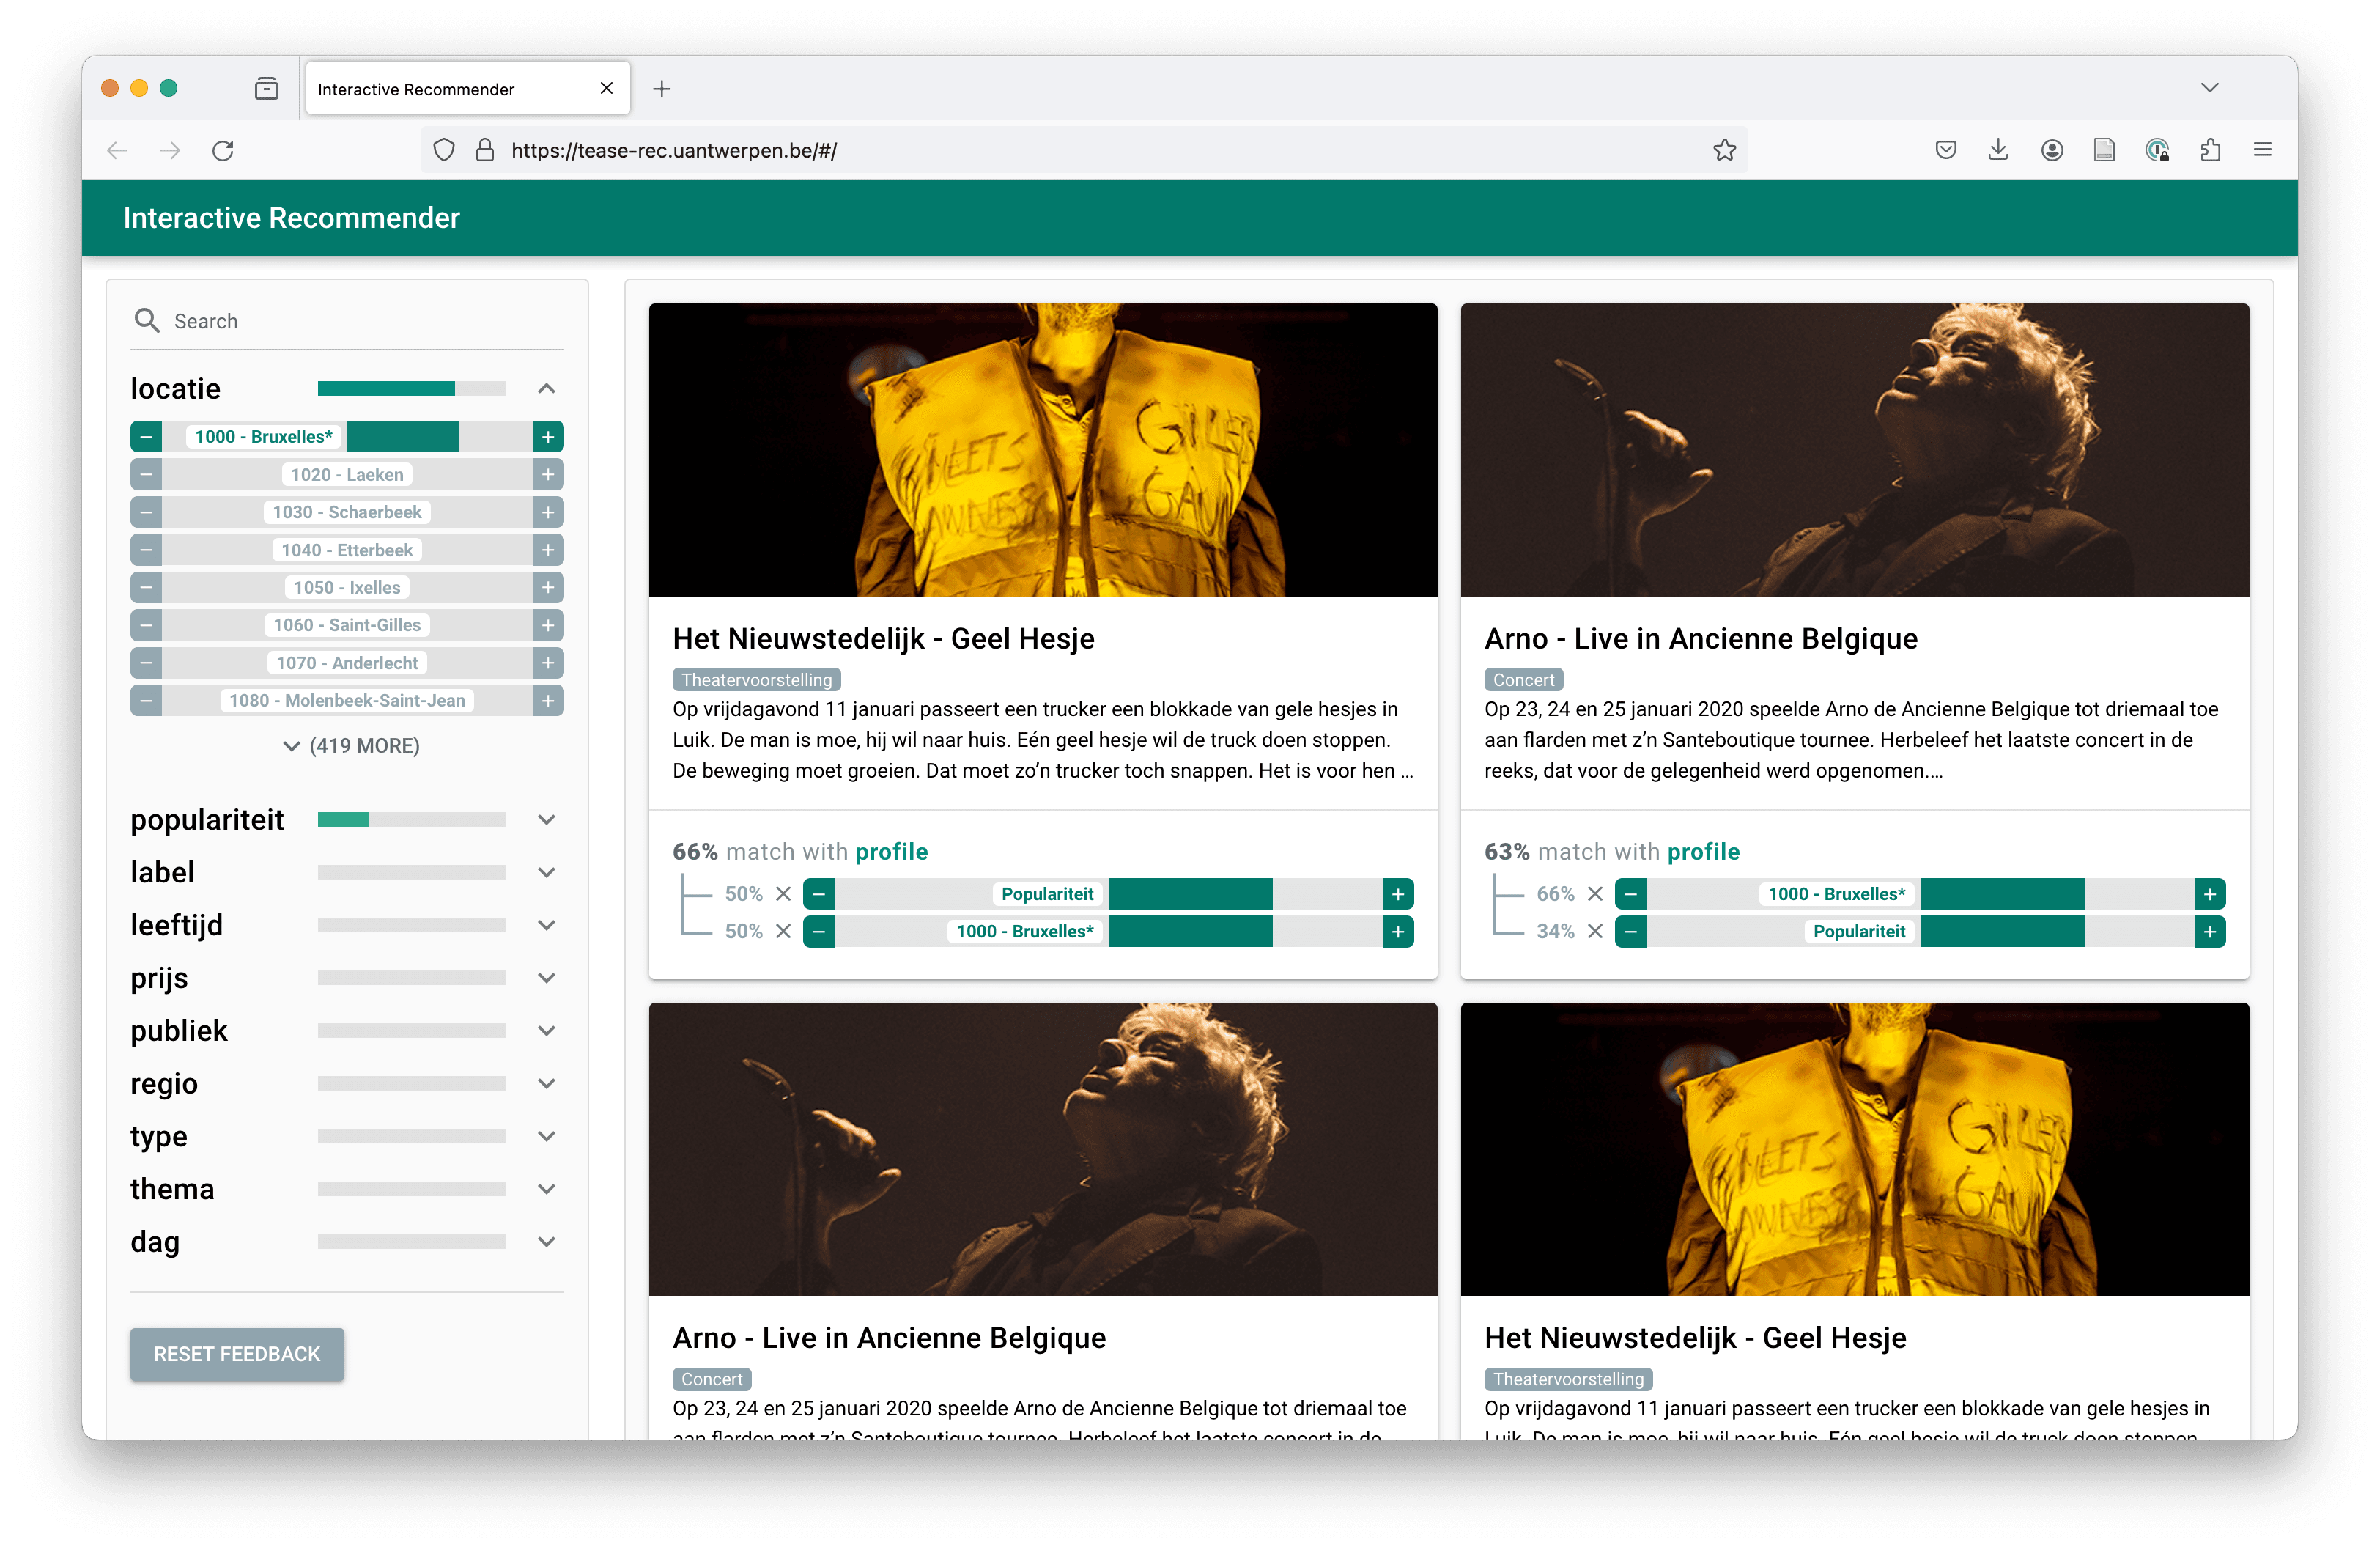This screenshot has height=1548, width=2380.
Task: Click the profile link on the 63% match card
Action: 1704,852
